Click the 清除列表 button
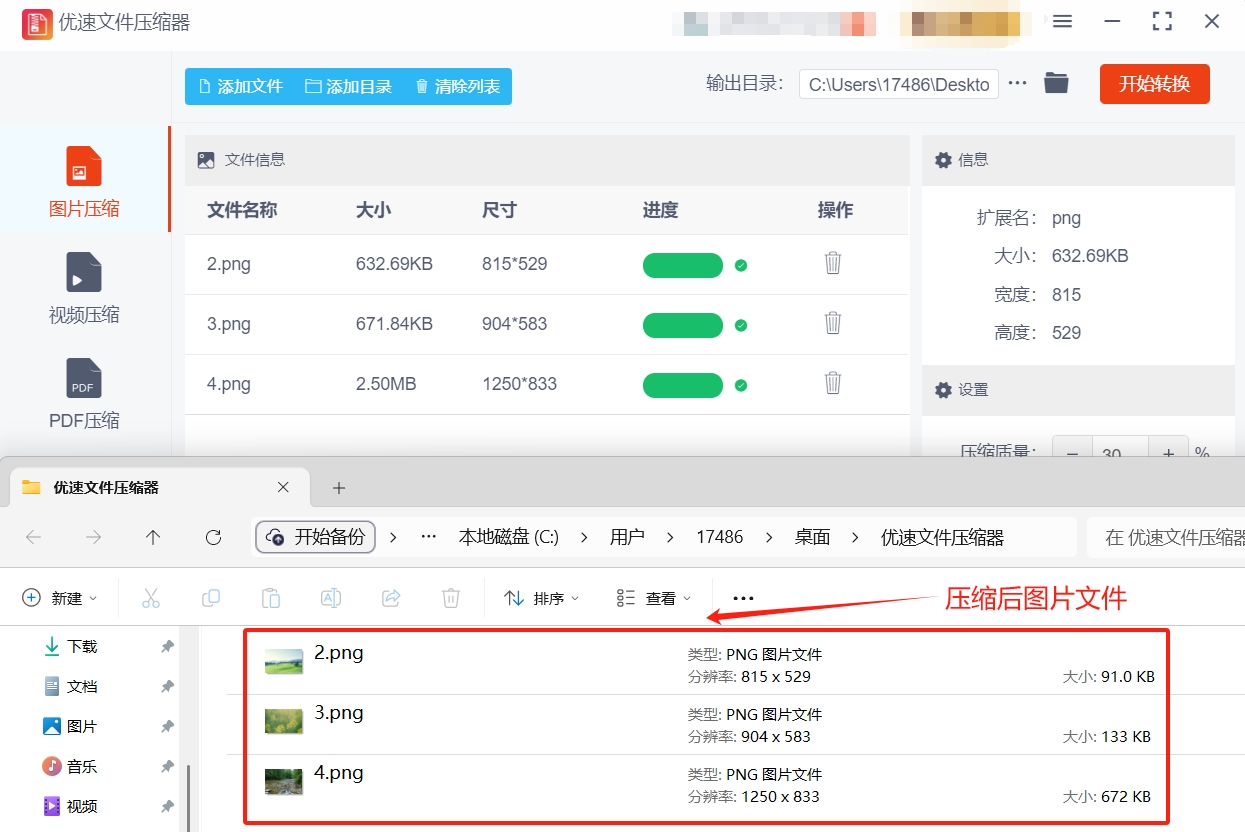The image size is (1245, 832). (457, 86)
